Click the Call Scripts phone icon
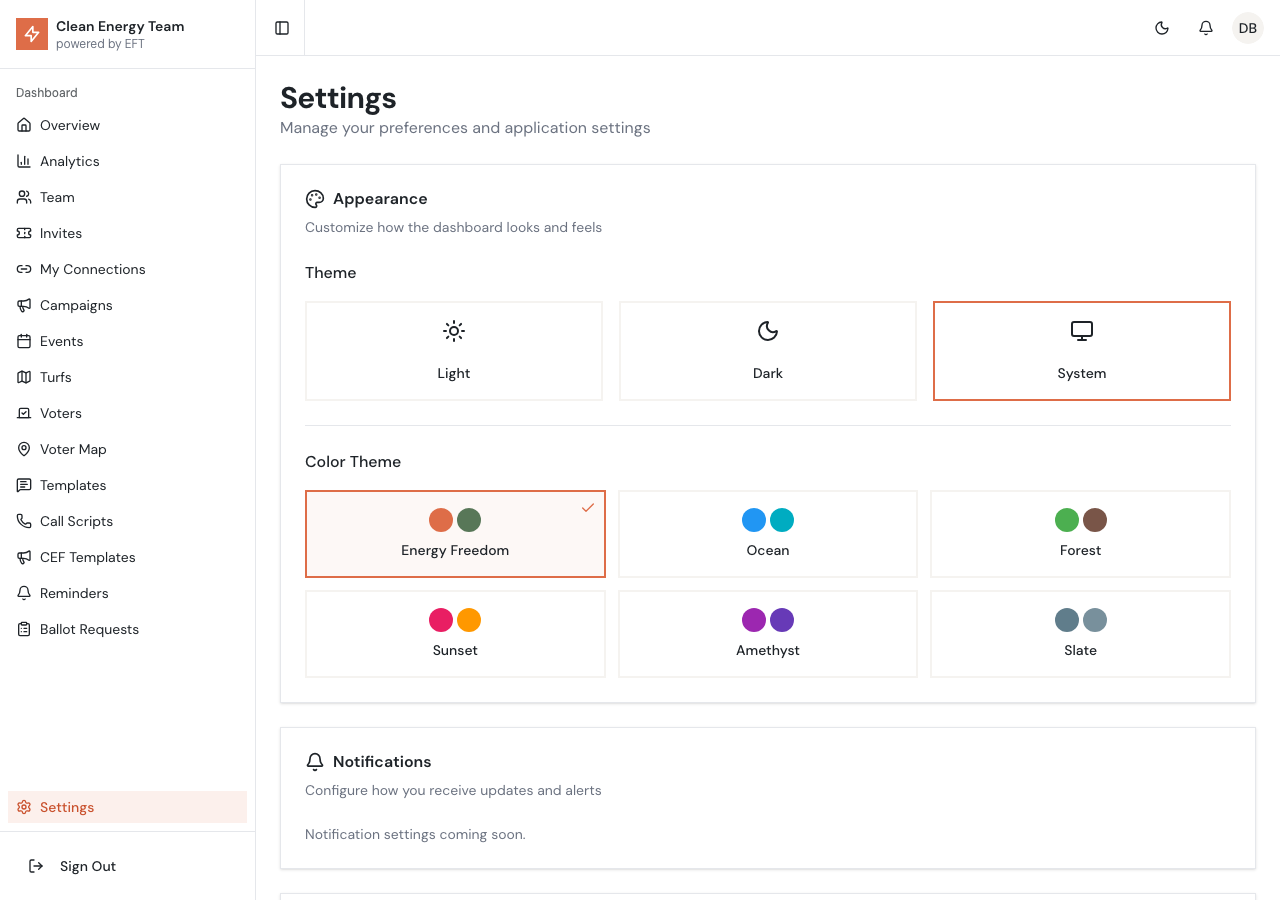The height and width of the screenshot is (900, 1280). (24, 521)
